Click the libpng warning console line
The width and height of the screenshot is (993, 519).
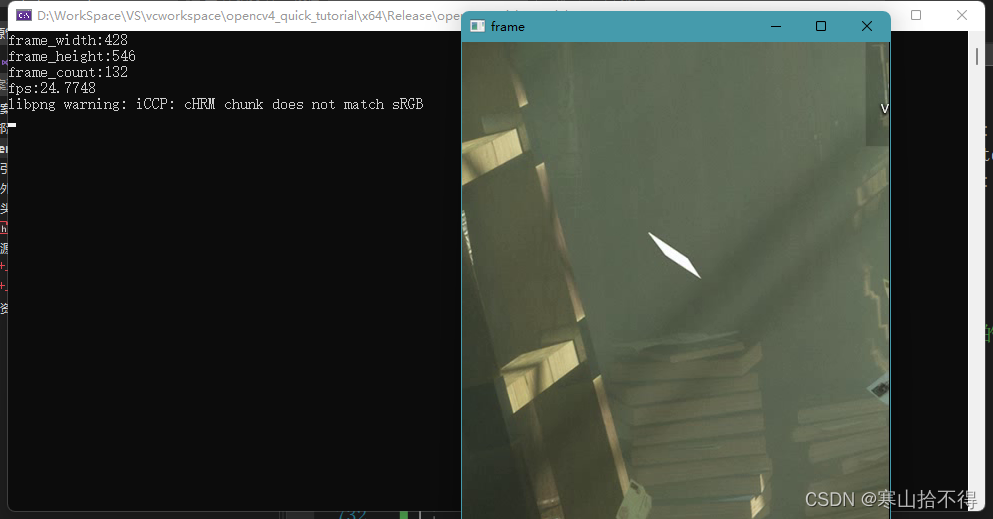coord(215,104)
